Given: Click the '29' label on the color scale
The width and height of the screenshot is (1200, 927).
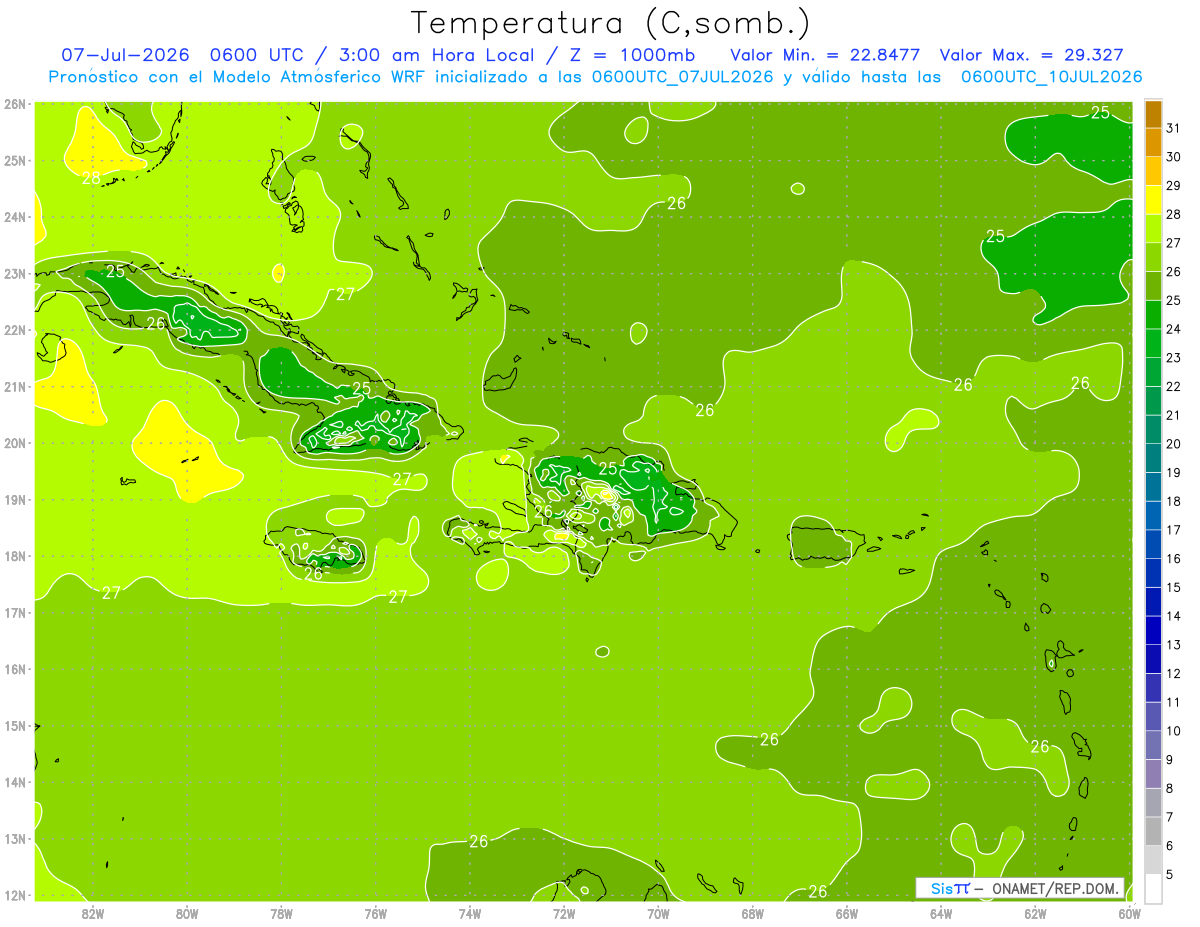Looking at the screenshot, I should [1174, 186].
